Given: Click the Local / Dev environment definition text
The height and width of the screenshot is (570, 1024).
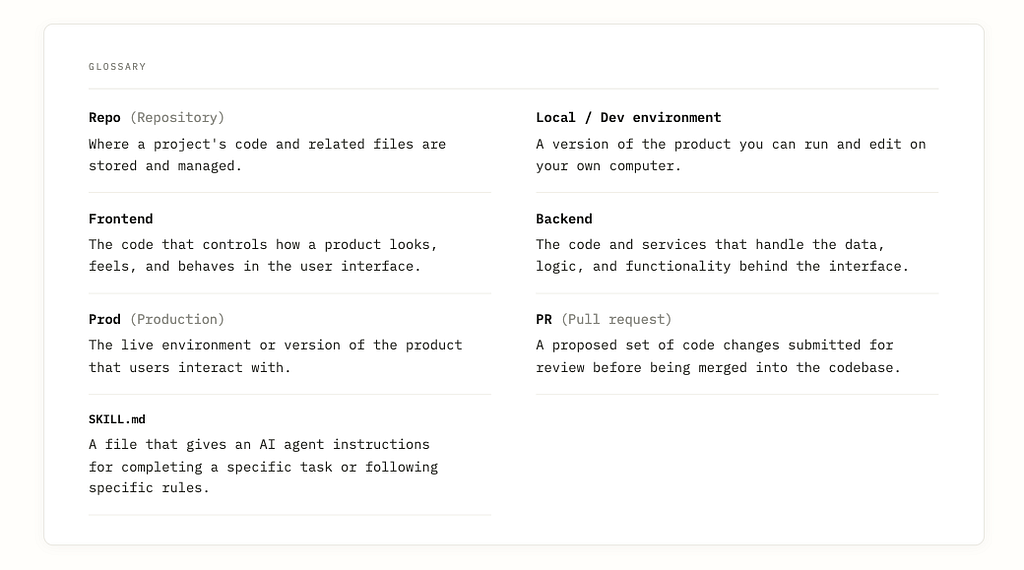Looking at the screenshot, I should point(731,155).
